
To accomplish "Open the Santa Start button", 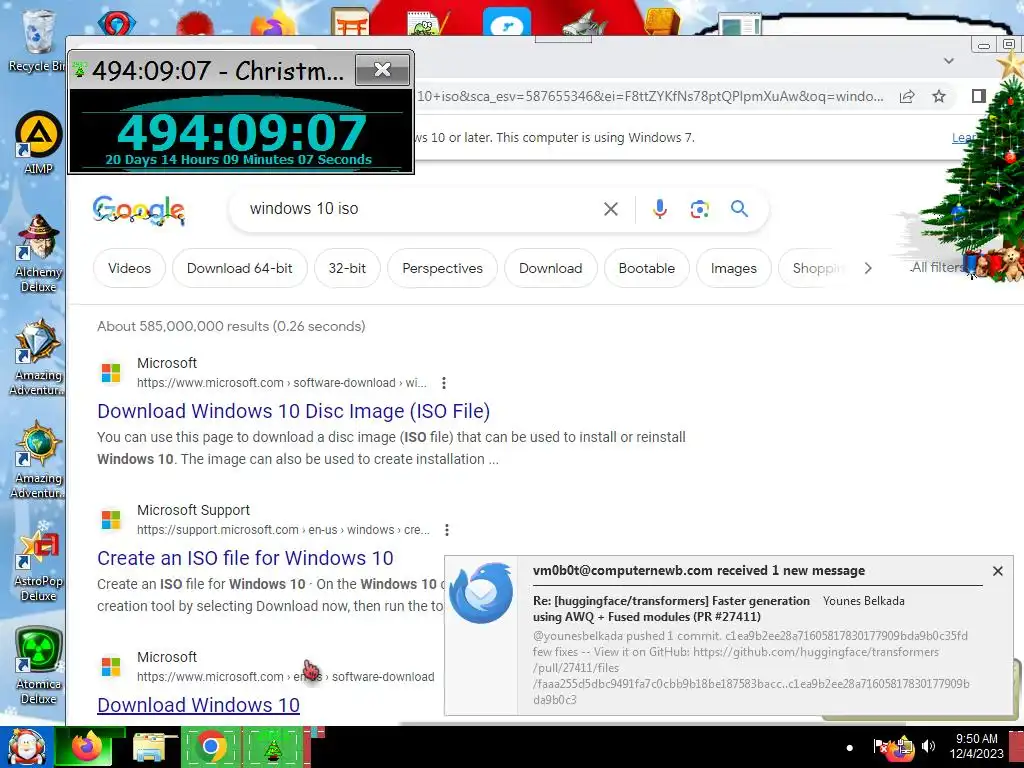I will tap(26, 747).
